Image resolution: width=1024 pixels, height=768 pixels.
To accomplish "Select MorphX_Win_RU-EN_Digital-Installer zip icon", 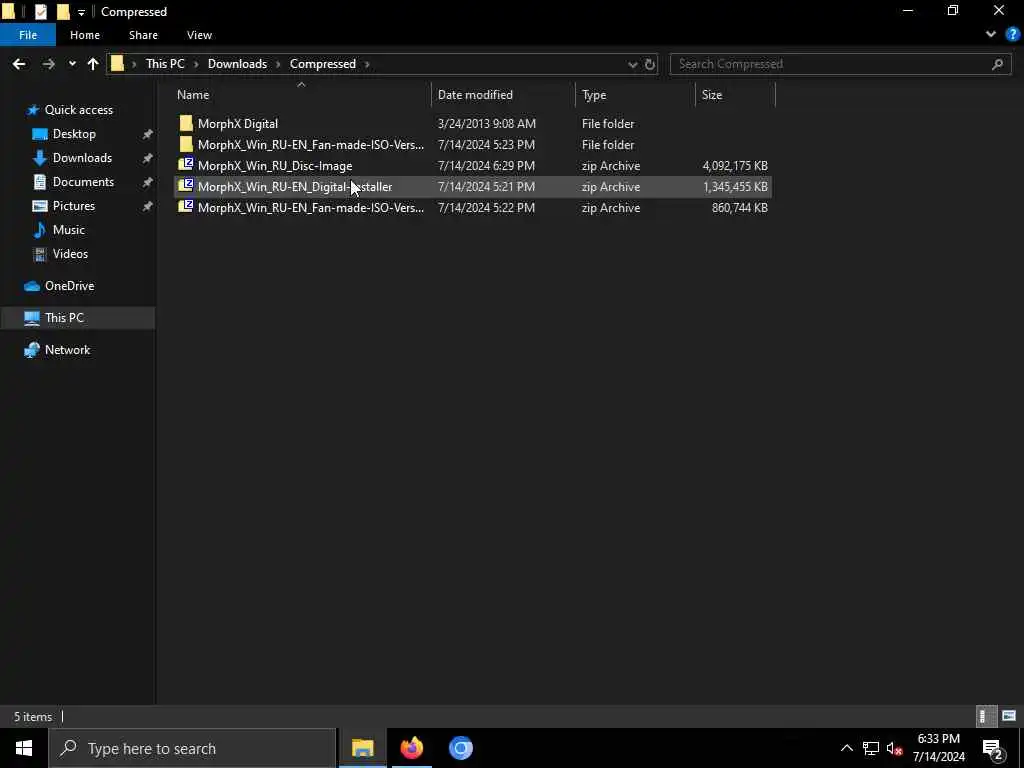I will tap(186, 185).
